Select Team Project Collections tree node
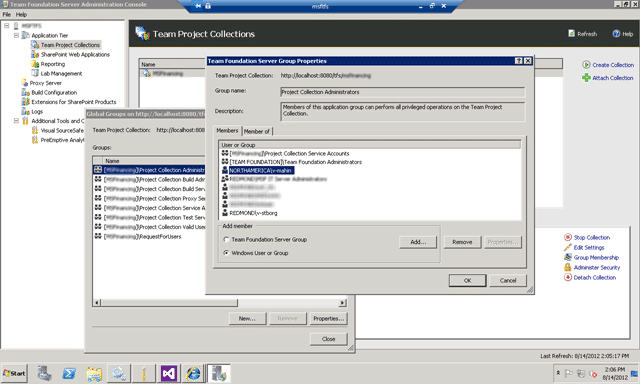This screenshot has height=384, width=640. point(70,45)
